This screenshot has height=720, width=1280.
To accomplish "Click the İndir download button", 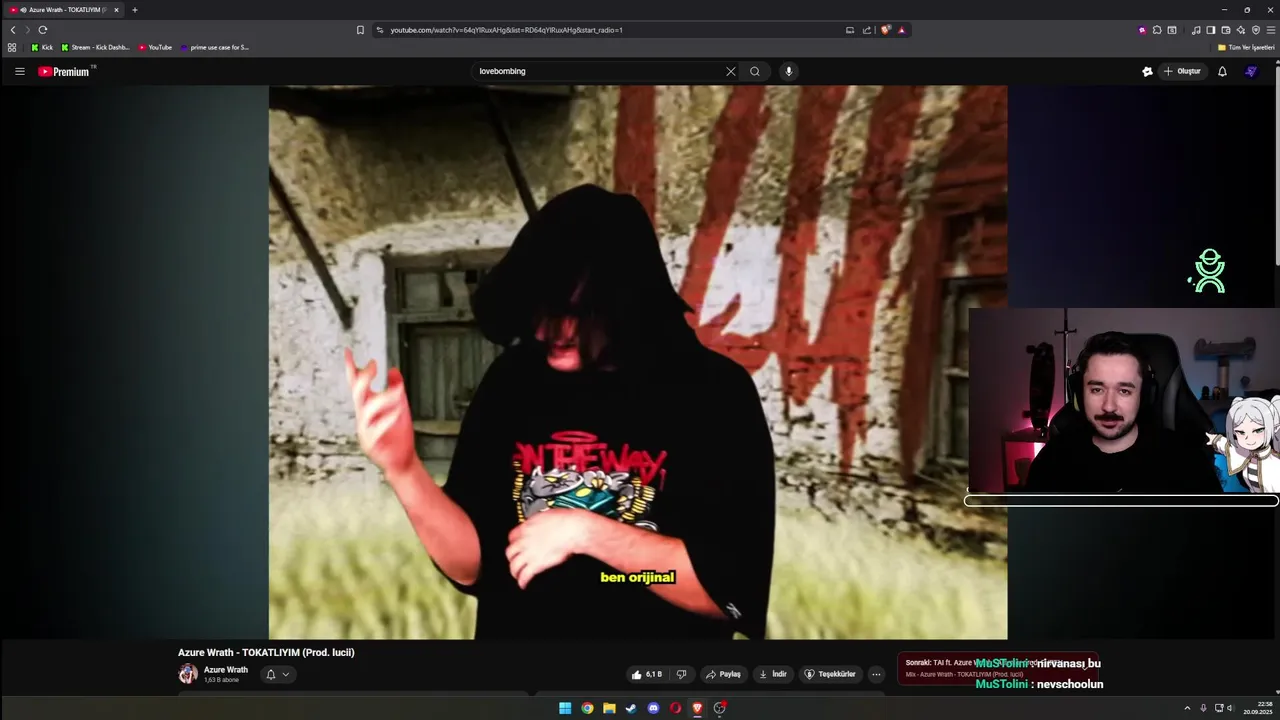I will pyautogui.click(x=773, y=674).
